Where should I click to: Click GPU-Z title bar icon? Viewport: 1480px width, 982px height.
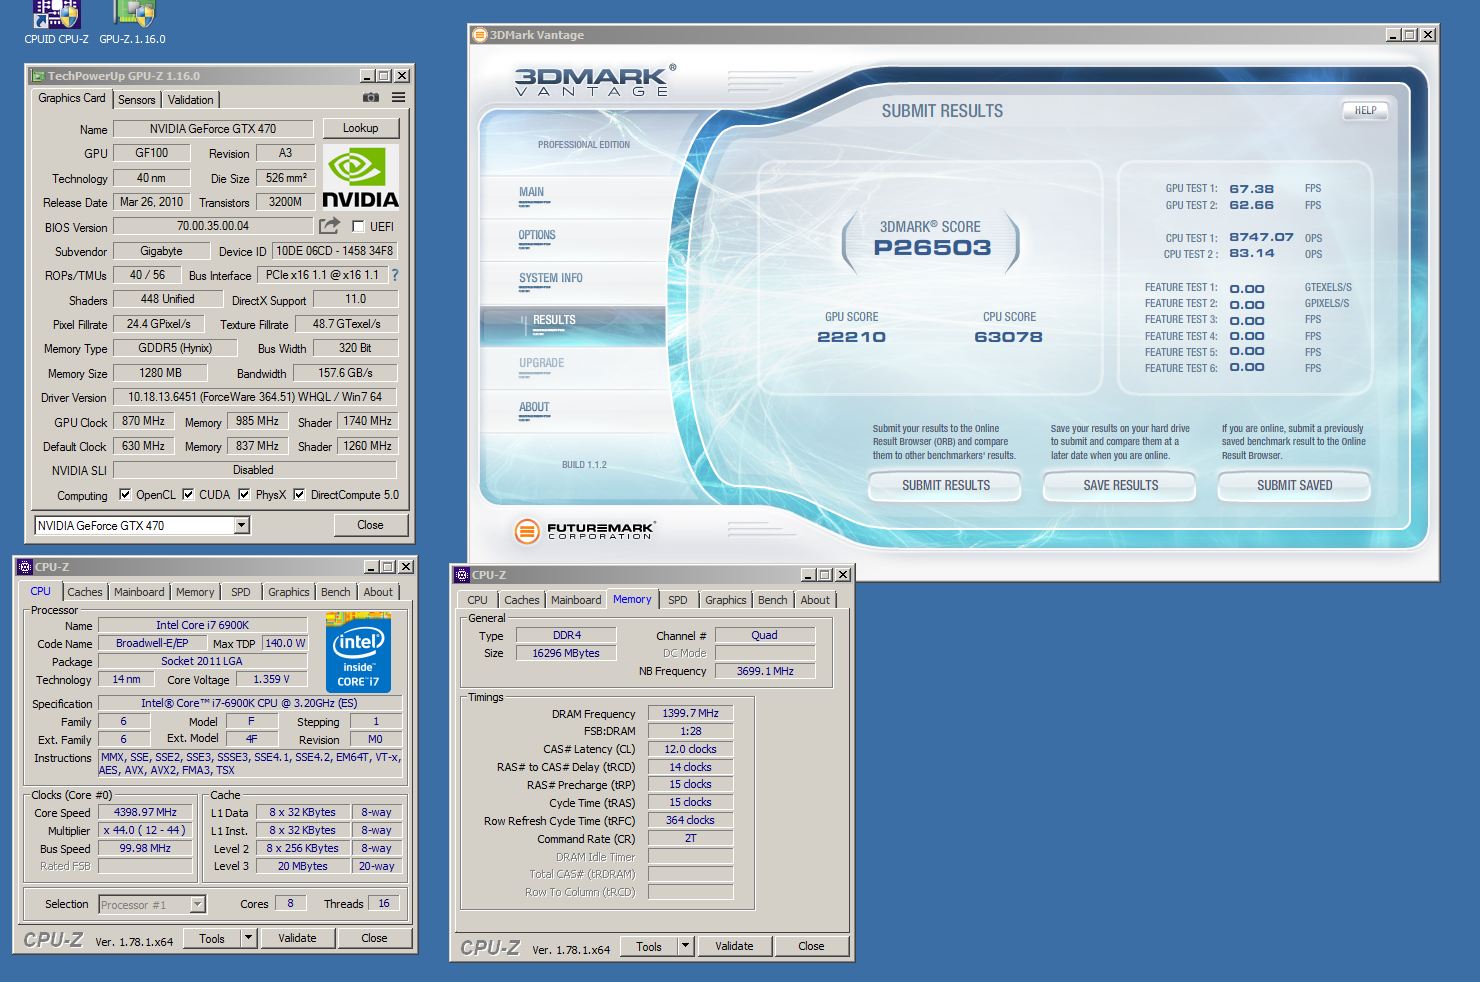[x=38, y=76]
